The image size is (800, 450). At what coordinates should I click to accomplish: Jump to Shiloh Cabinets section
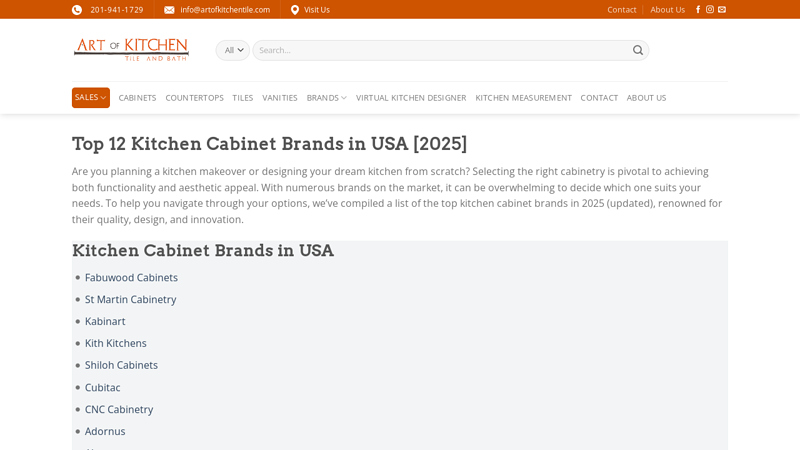tap(121, 365)
